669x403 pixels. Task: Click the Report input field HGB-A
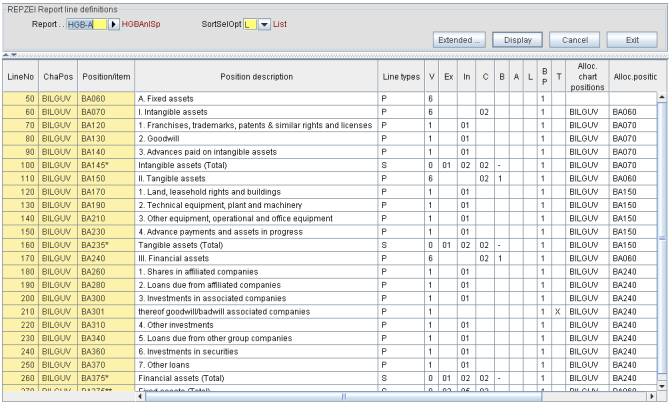pos(87,24)
